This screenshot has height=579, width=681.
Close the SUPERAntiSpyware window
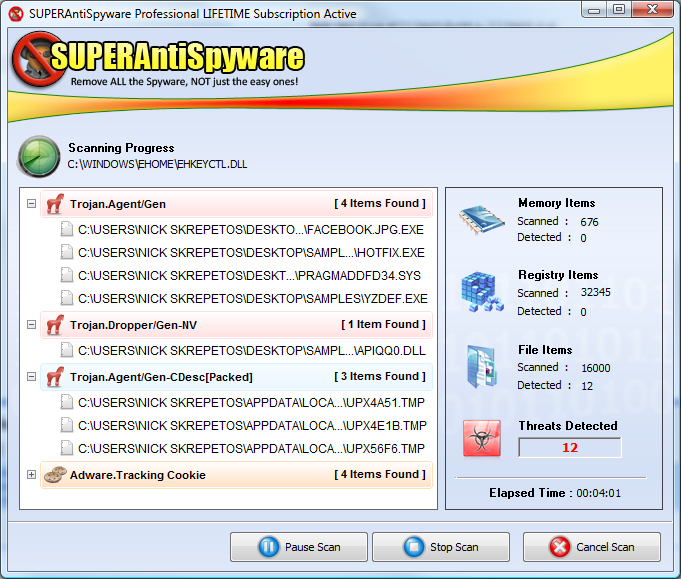[653, 10]
